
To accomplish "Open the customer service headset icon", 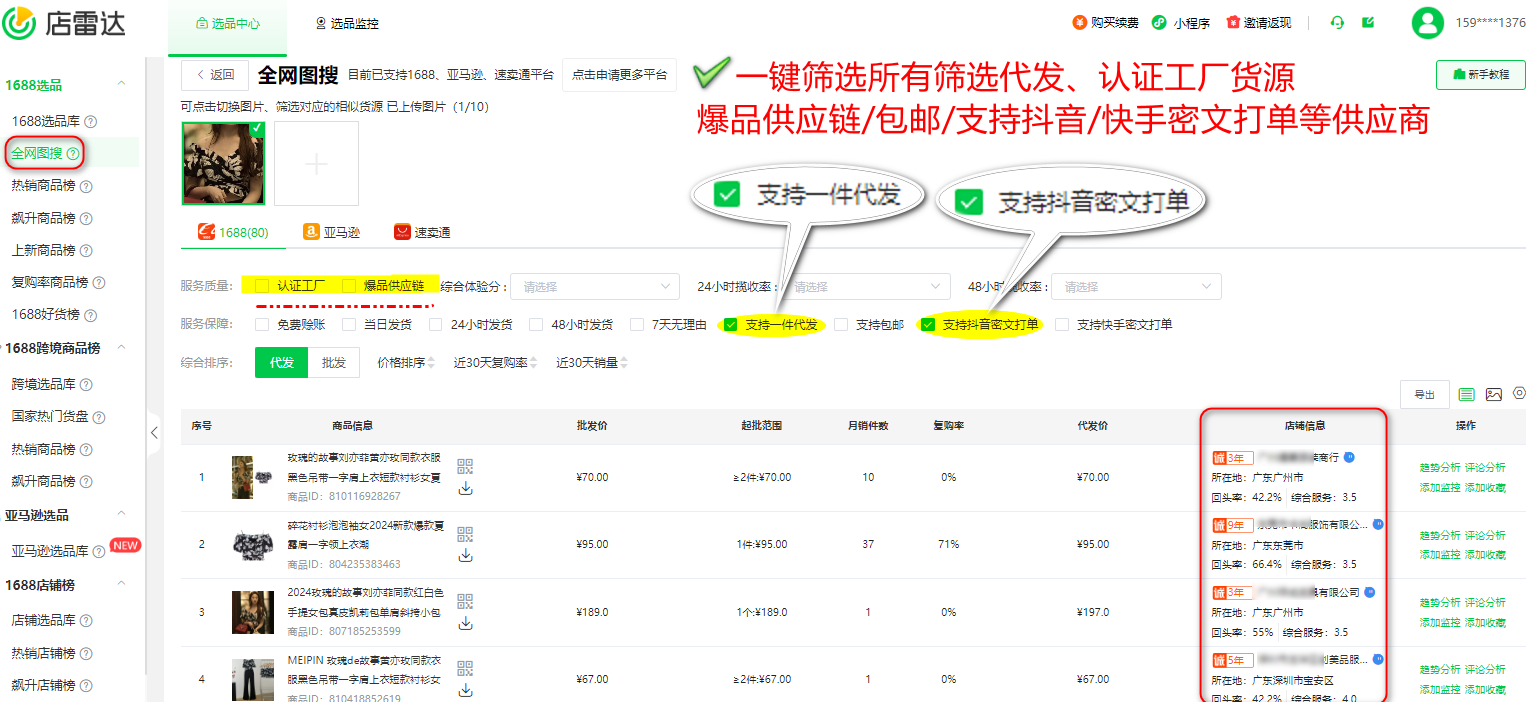I will 1337,21.
